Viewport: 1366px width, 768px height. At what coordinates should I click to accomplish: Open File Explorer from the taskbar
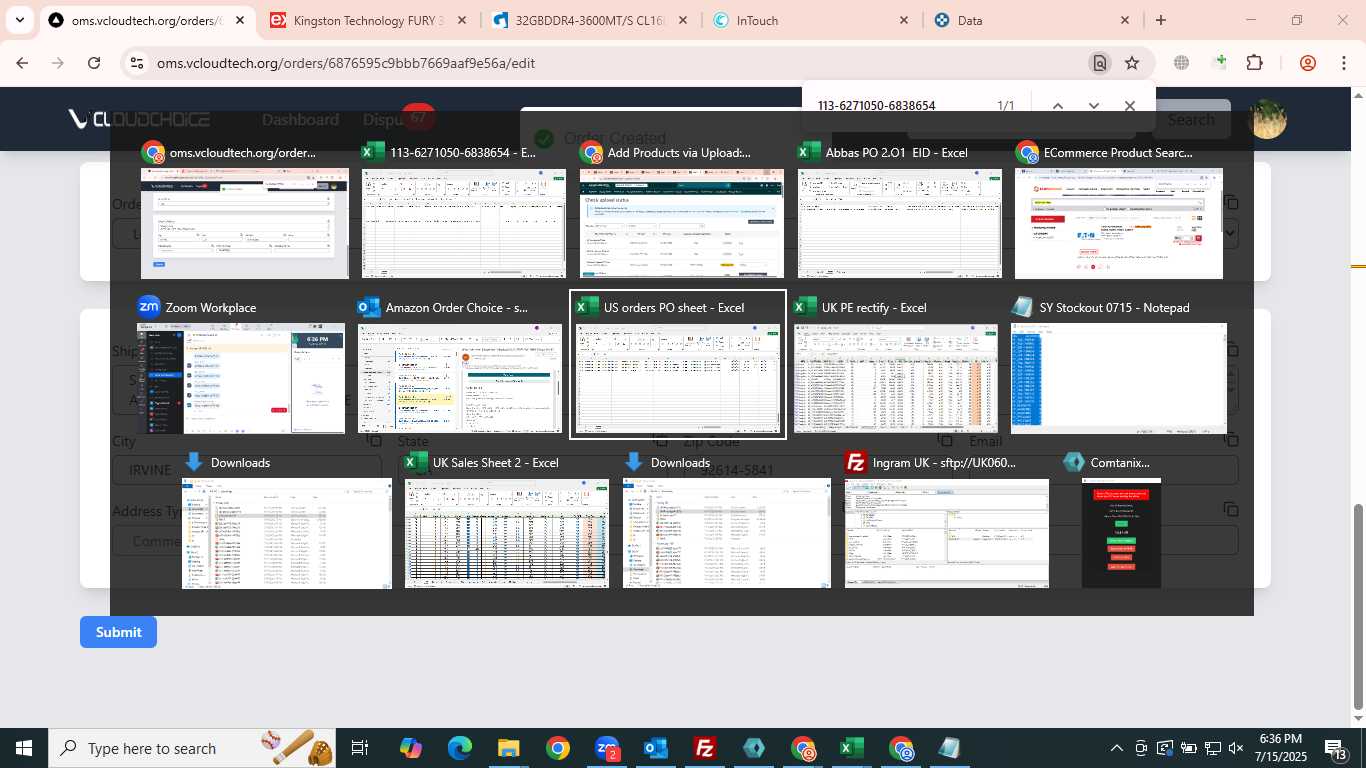click(x=509, y=748)
